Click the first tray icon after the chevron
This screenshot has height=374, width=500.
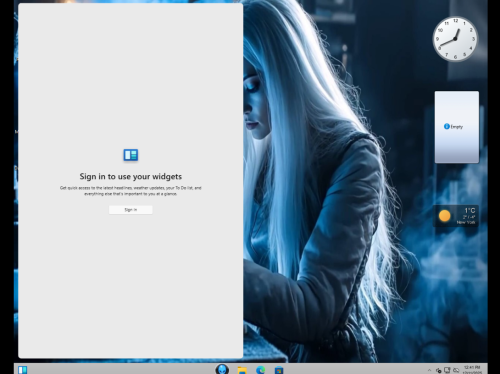coord(439,370)
